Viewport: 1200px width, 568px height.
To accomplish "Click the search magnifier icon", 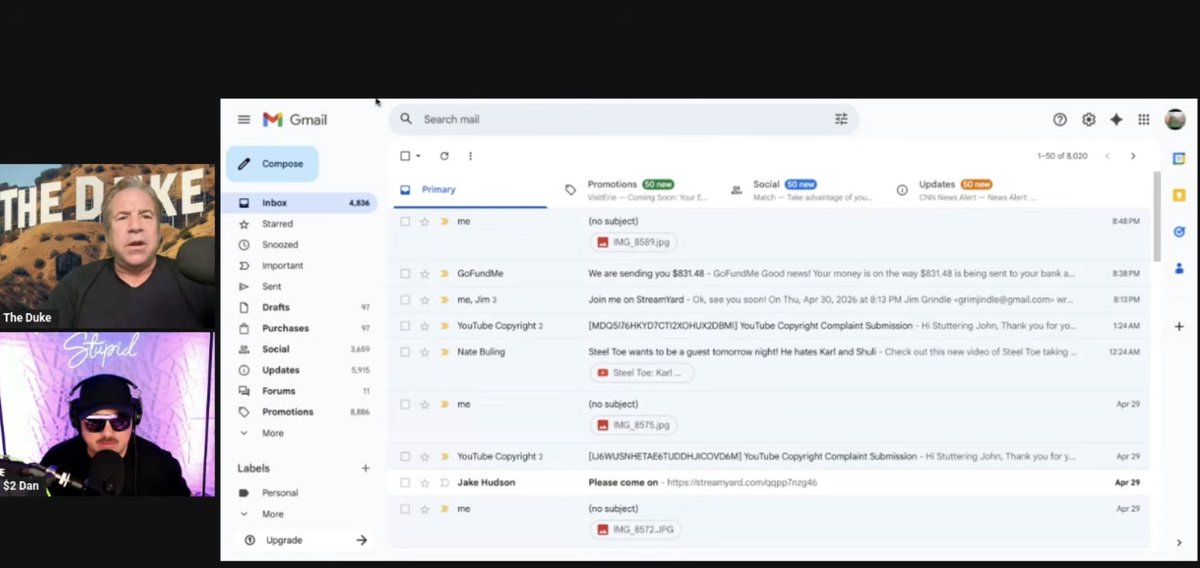I will coord(406,119).
